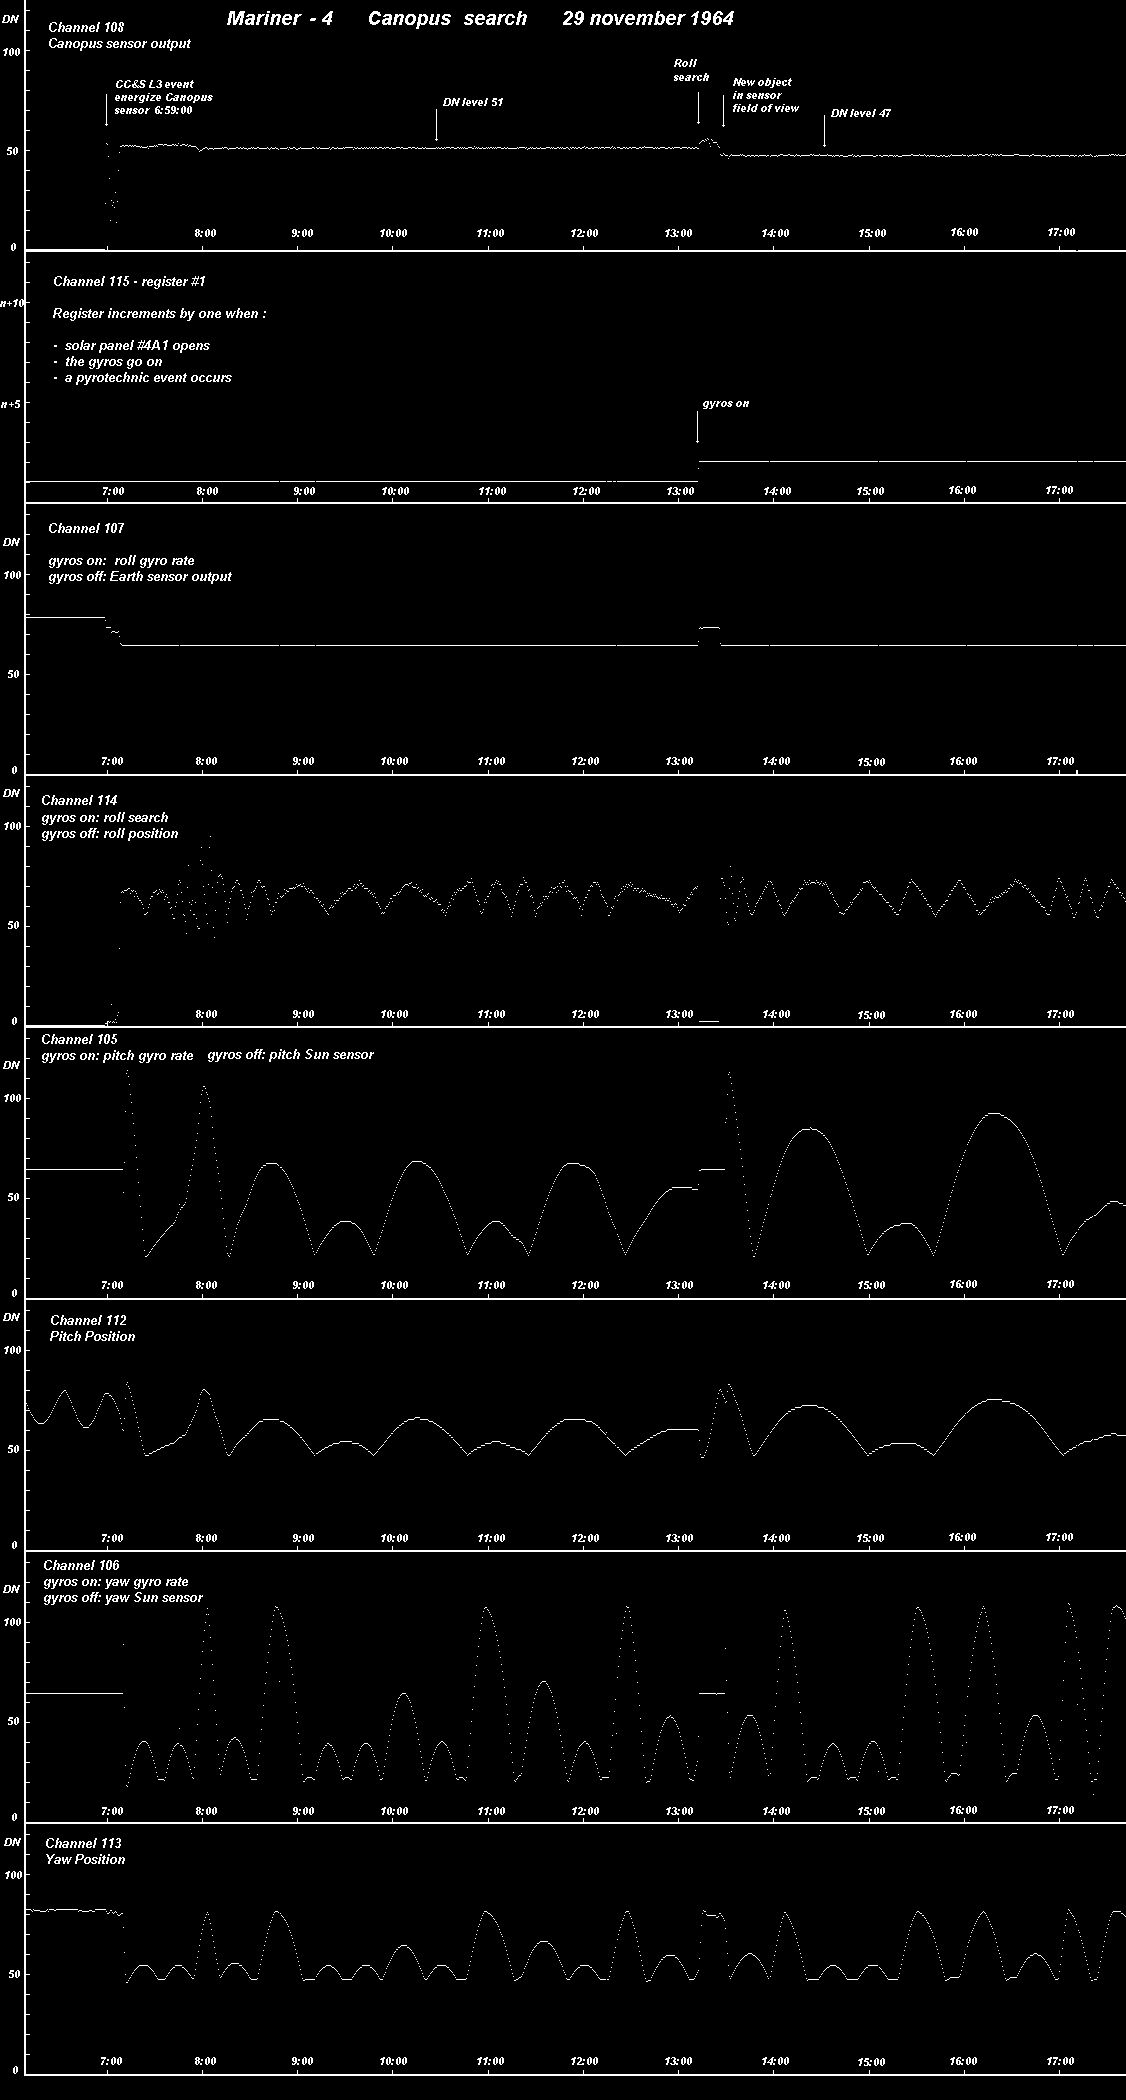Click the "Canopus search" title text
This screenshot has width=1126, height=2100.
447,18
